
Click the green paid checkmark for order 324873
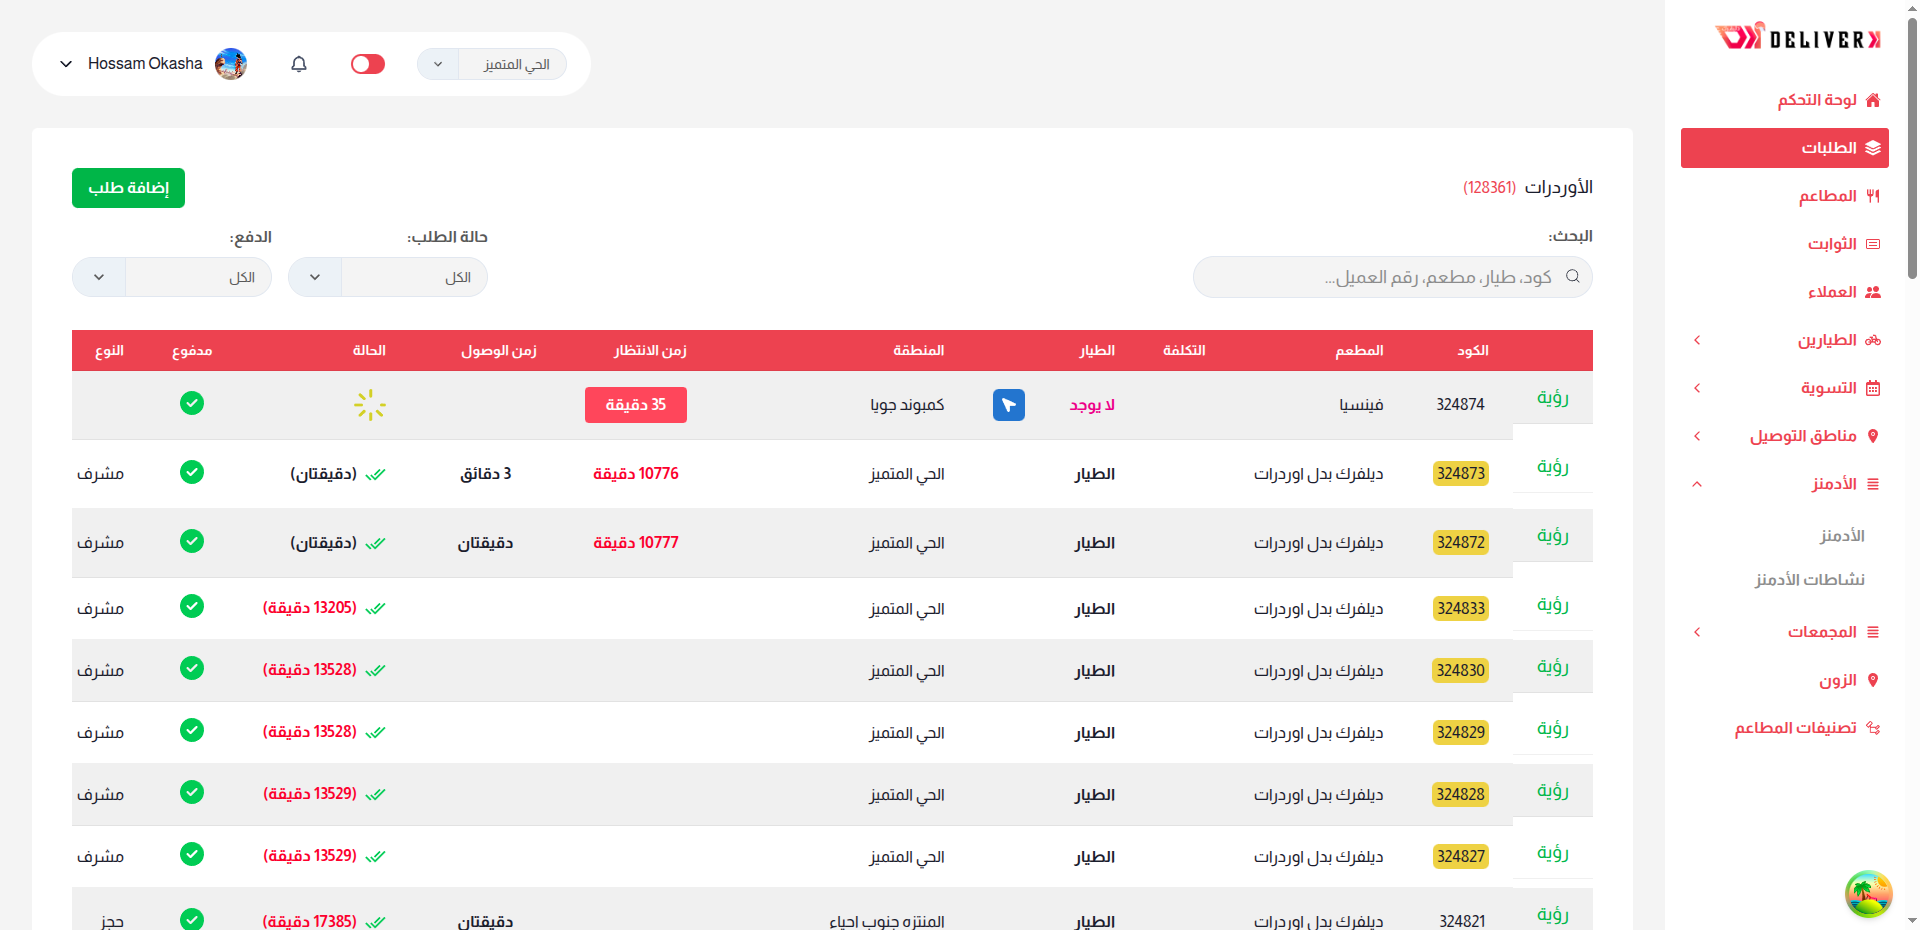192,472
